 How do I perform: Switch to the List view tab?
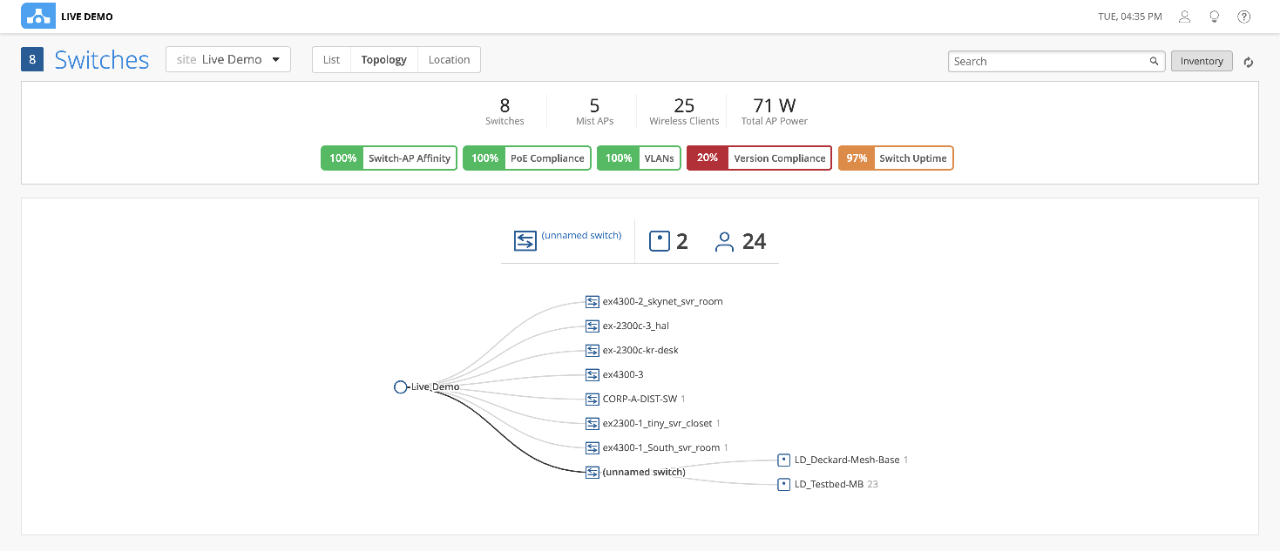(x=331, y=60)
